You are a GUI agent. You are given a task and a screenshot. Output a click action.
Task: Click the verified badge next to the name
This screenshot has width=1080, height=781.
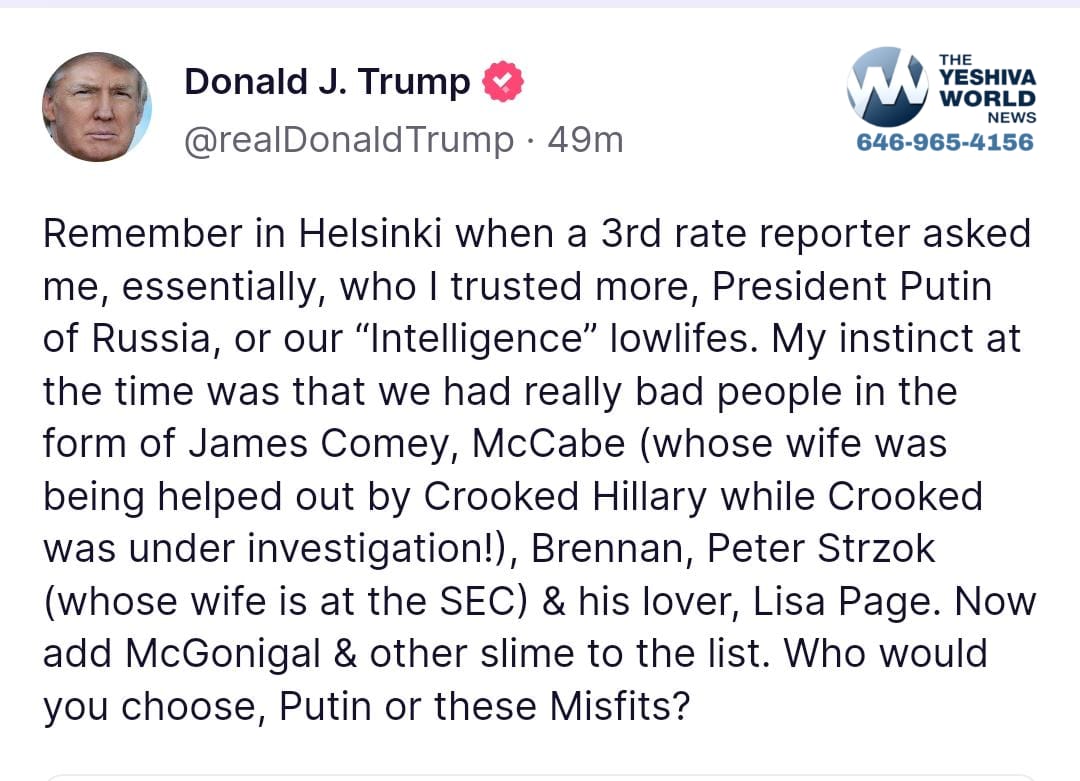point(503,82)
